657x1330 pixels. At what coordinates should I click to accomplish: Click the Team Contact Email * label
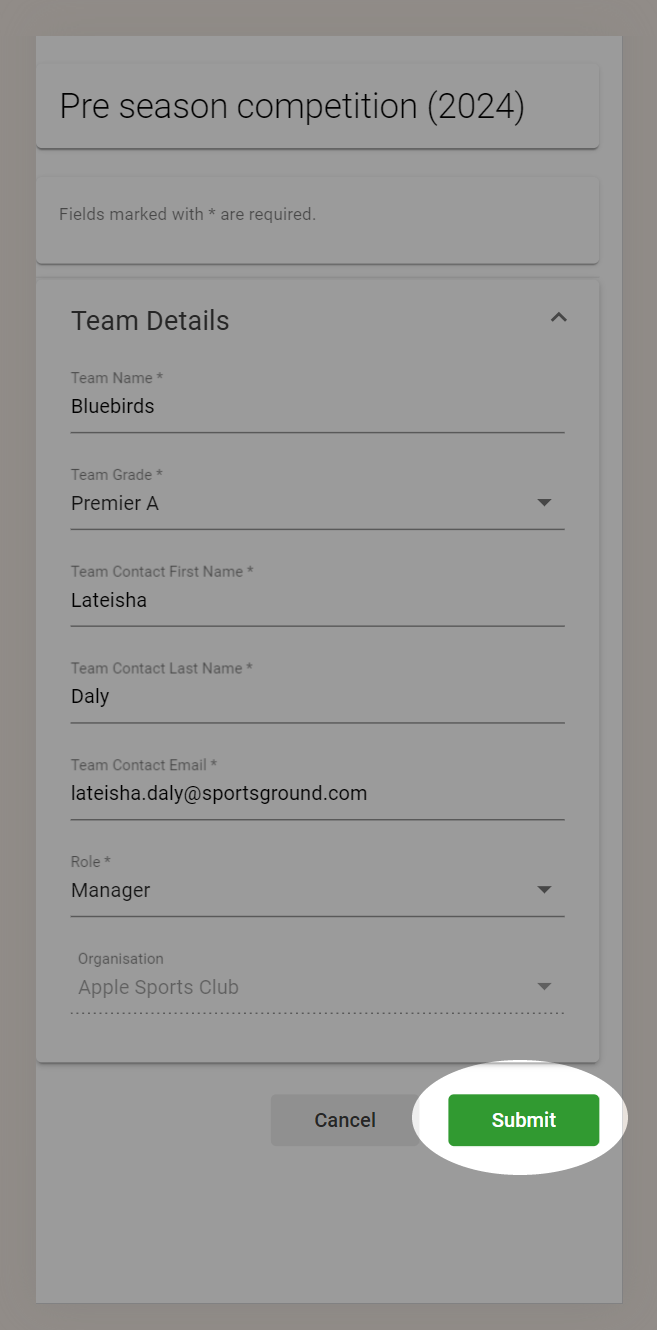144,765
